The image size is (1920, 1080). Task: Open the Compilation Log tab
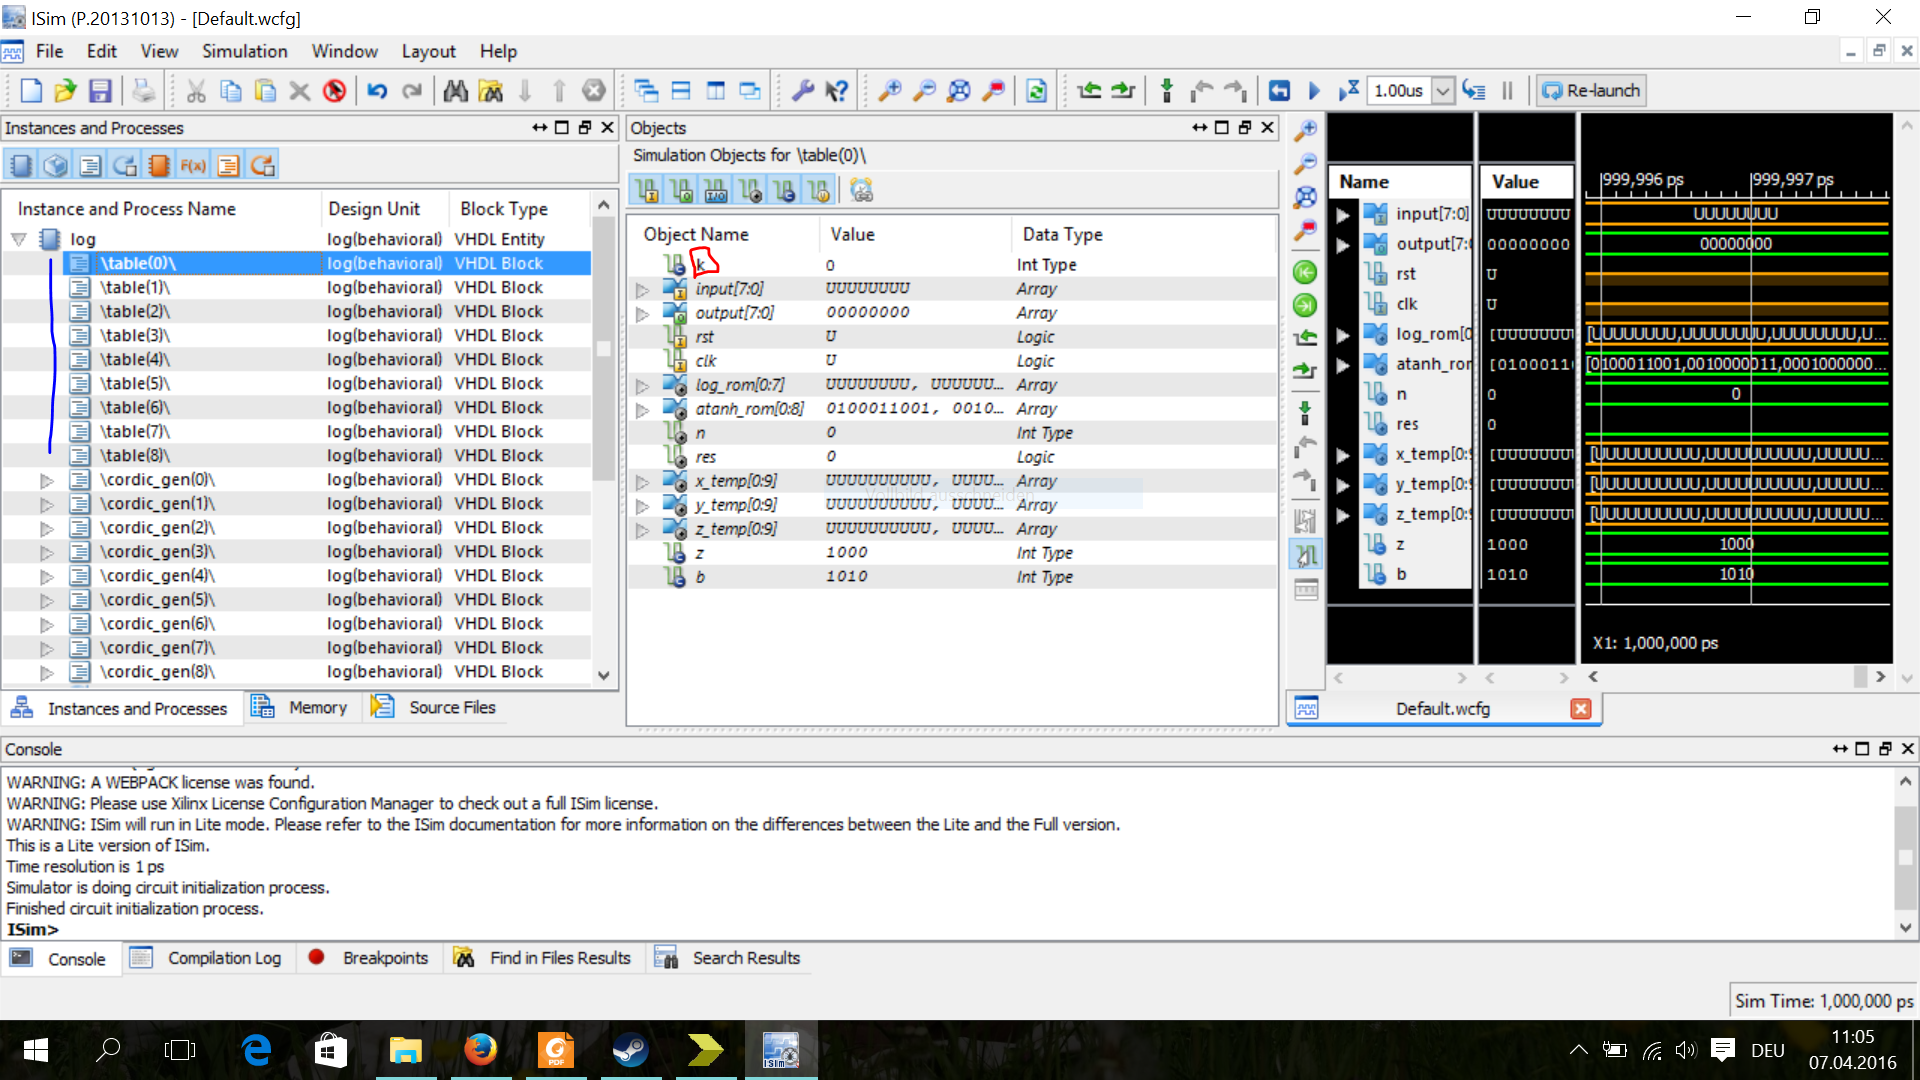pyautogui.click(x=206, y=958)
